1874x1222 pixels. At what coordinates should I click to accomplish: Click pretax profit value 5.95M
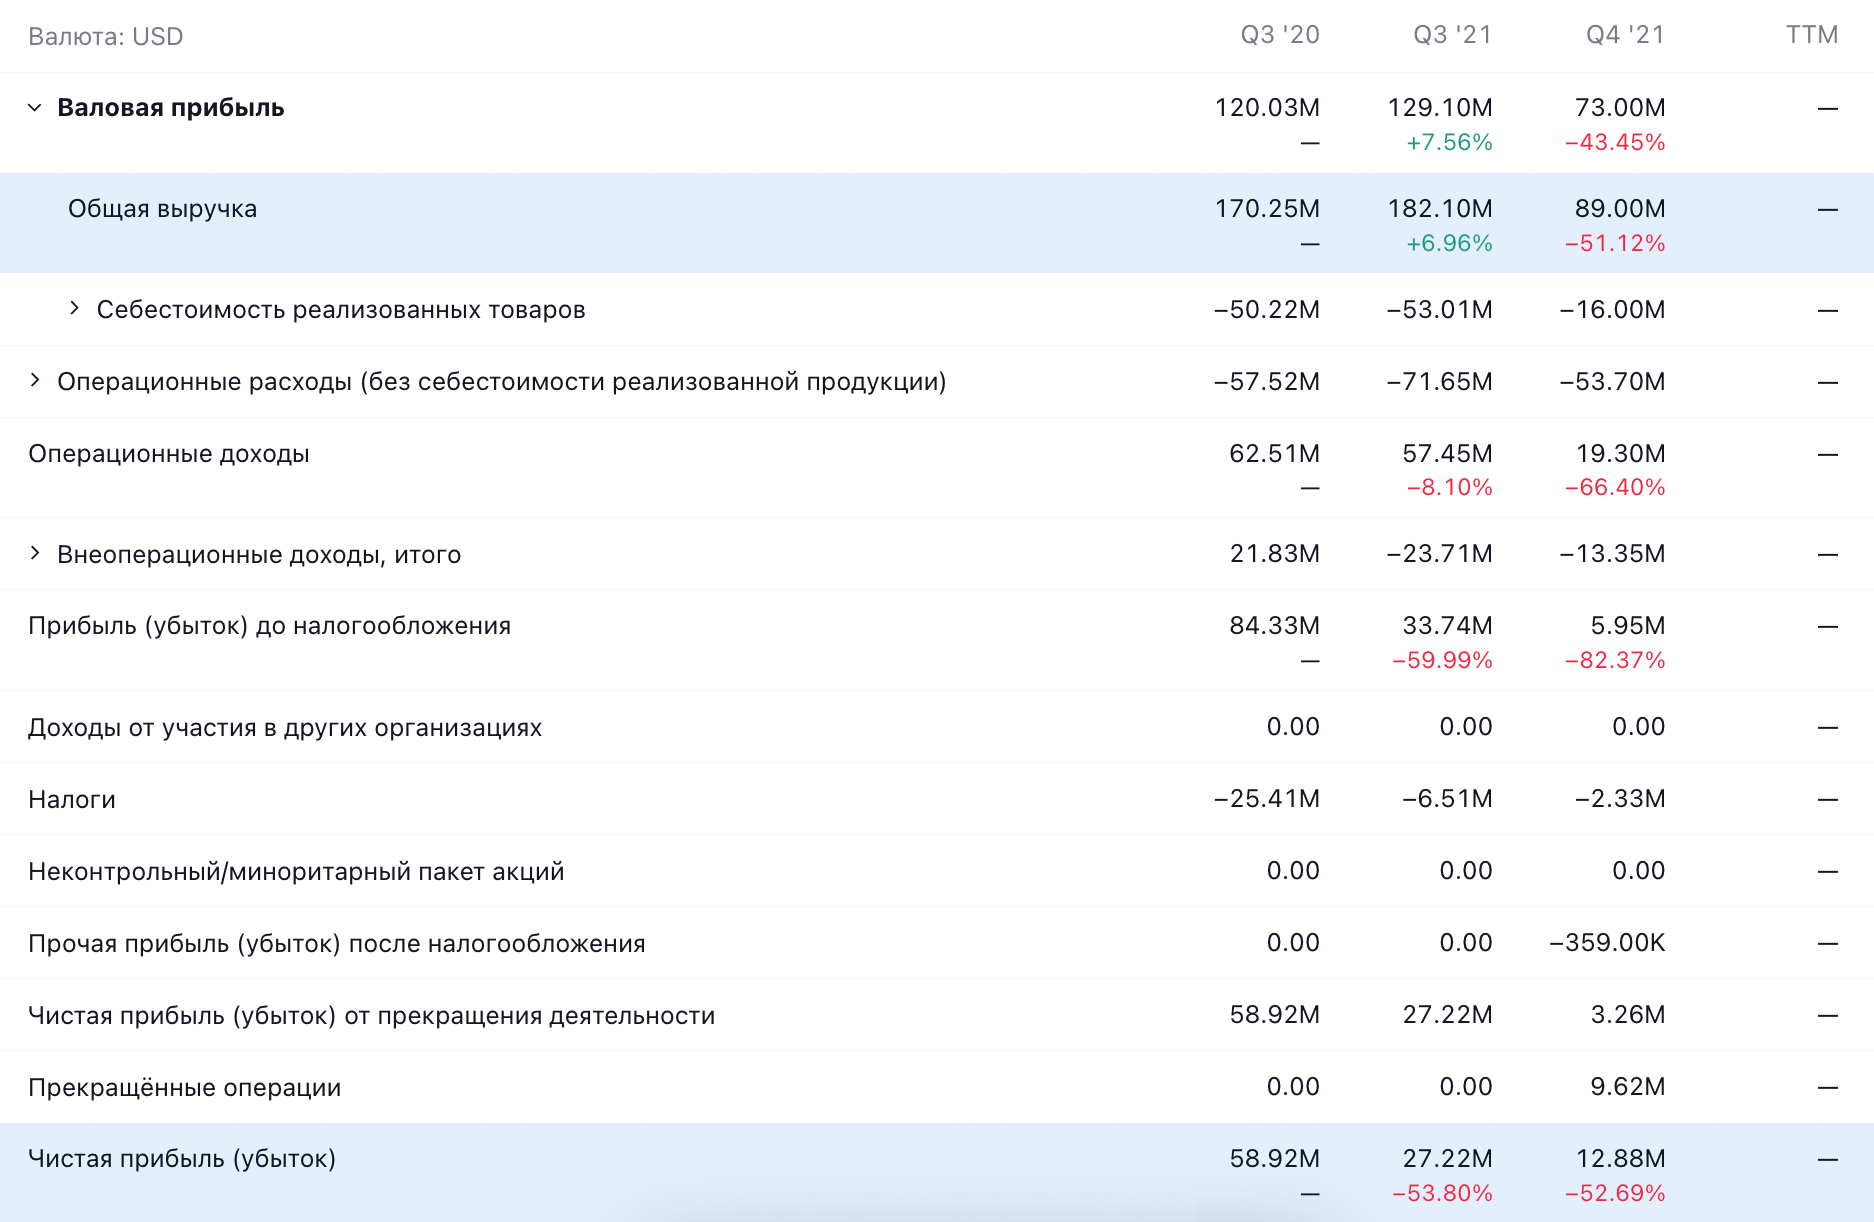tap(1628, 626)
